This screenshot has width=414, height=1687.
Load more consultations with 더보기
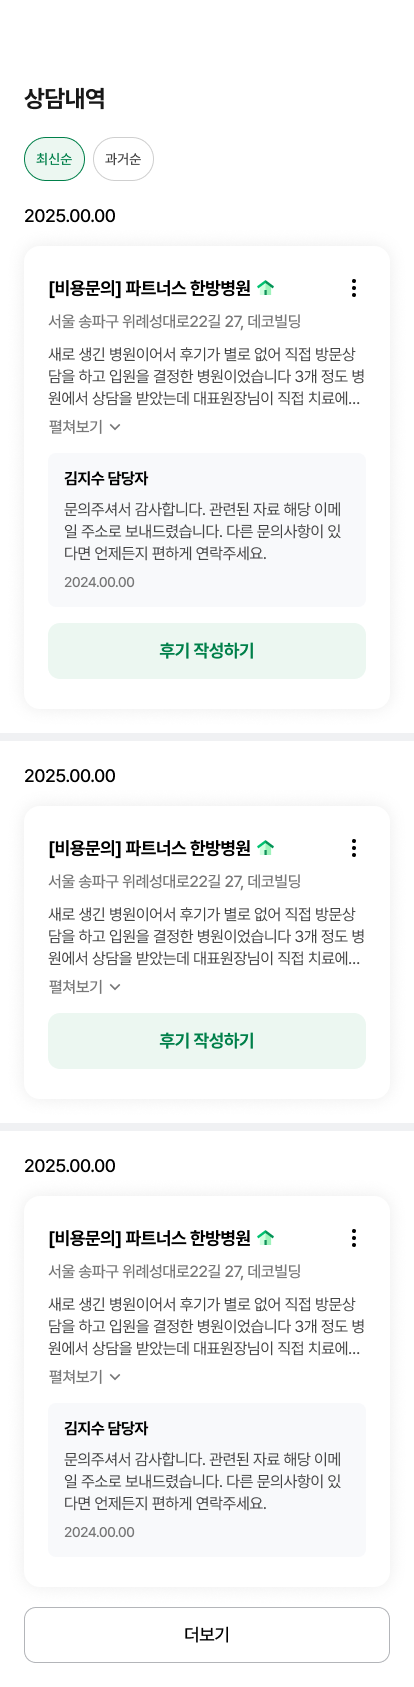(x=207, y=1635)
